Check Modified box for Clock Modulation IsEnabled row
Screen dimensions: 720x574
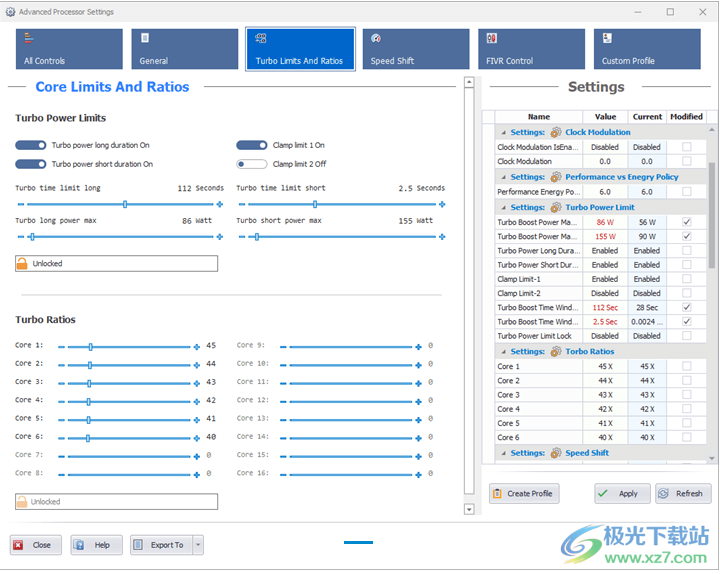(x=686, y=147)
